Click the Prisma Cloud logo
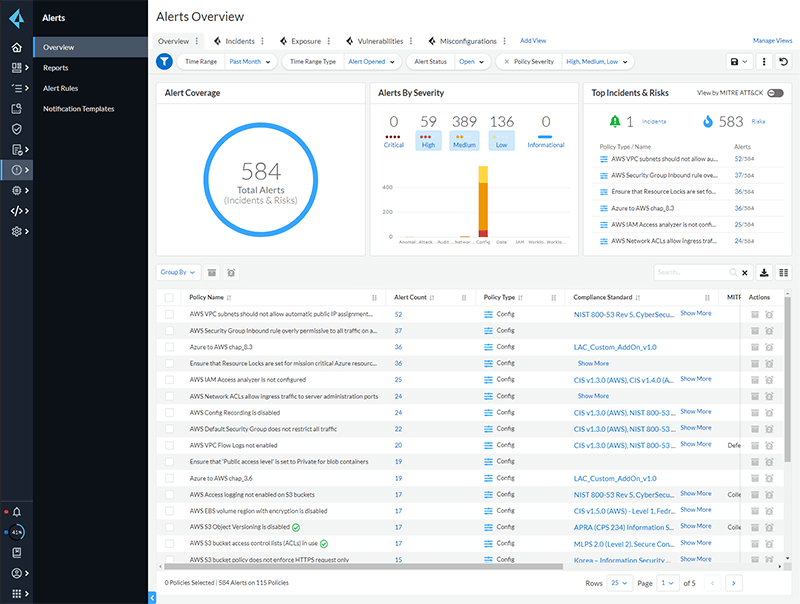 pos(16,18)
